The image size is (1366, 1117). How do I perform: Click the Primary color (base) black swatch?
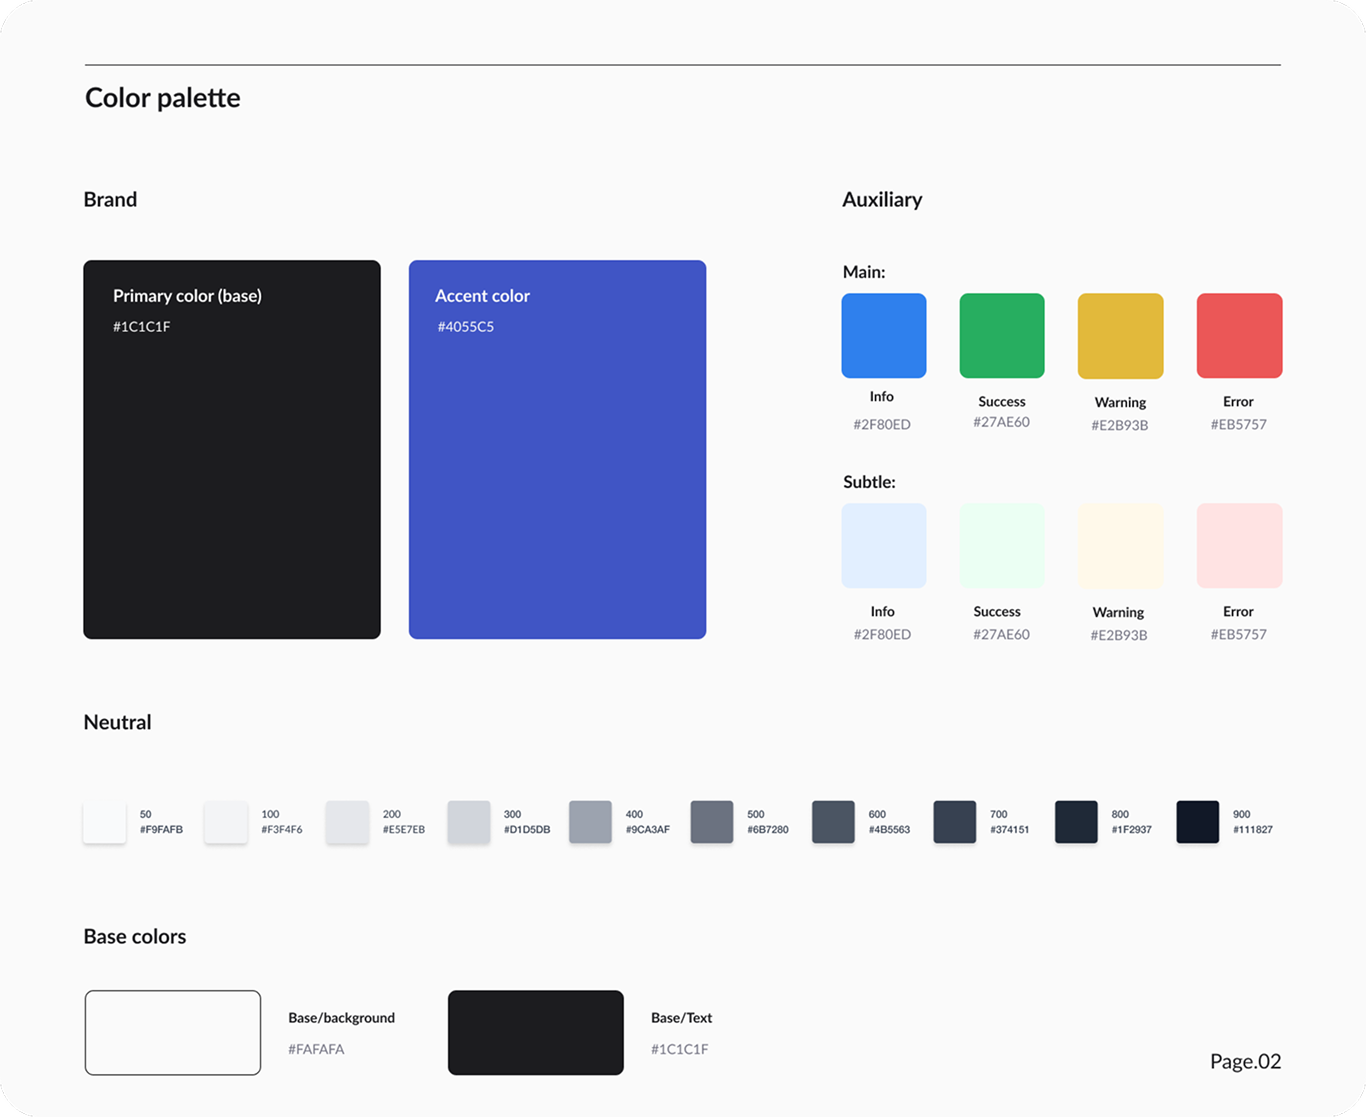pyautogui.click(x=232, y=449)
